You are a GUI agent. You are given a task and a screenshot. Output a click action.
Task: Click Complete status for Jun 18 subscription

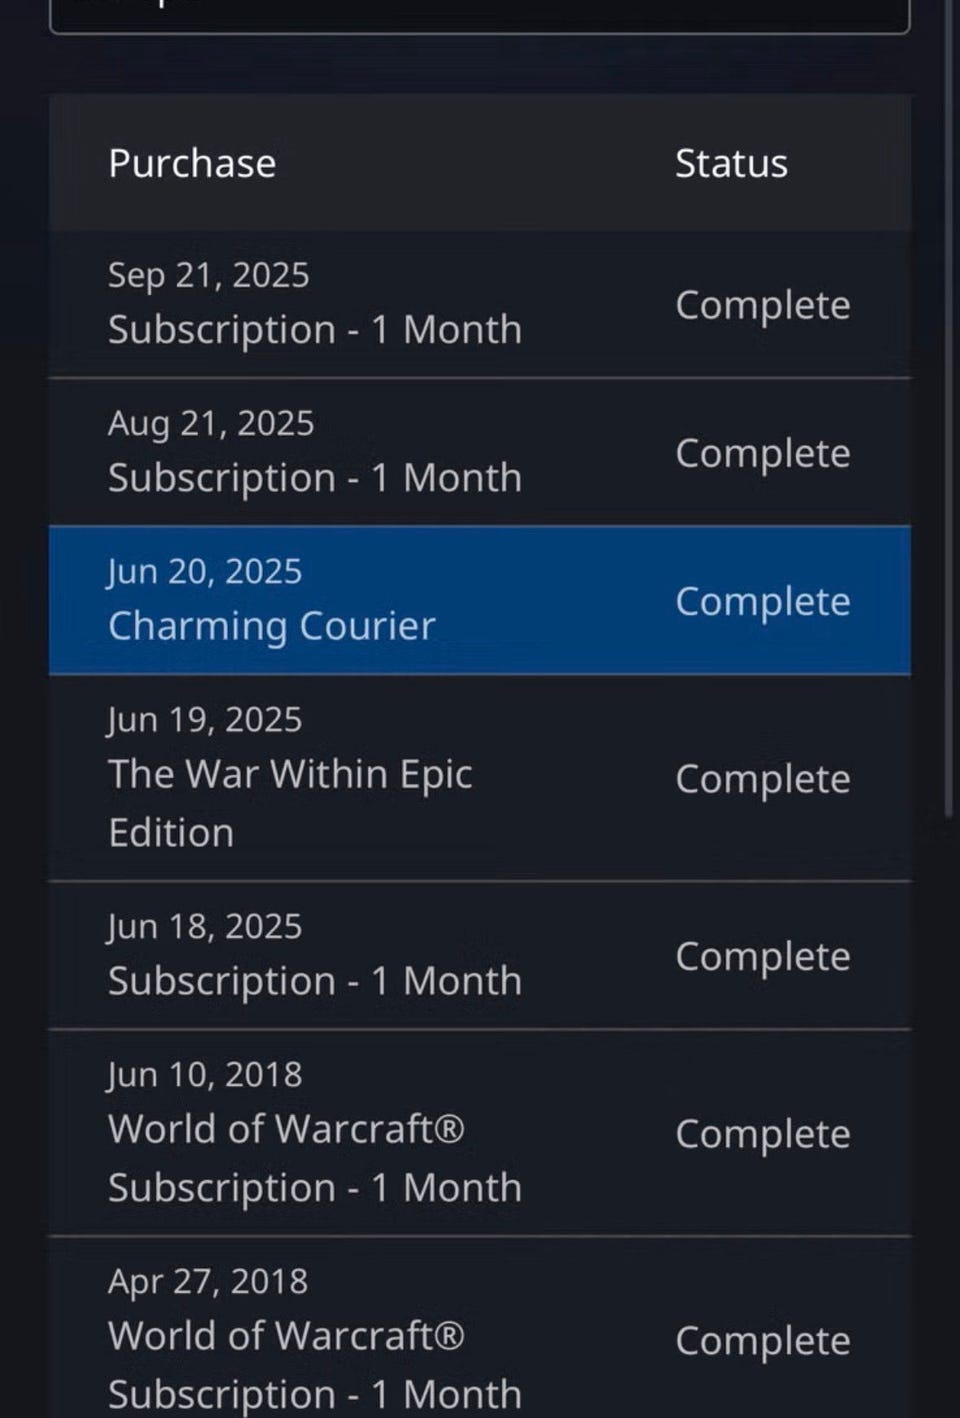click(763, 957)
